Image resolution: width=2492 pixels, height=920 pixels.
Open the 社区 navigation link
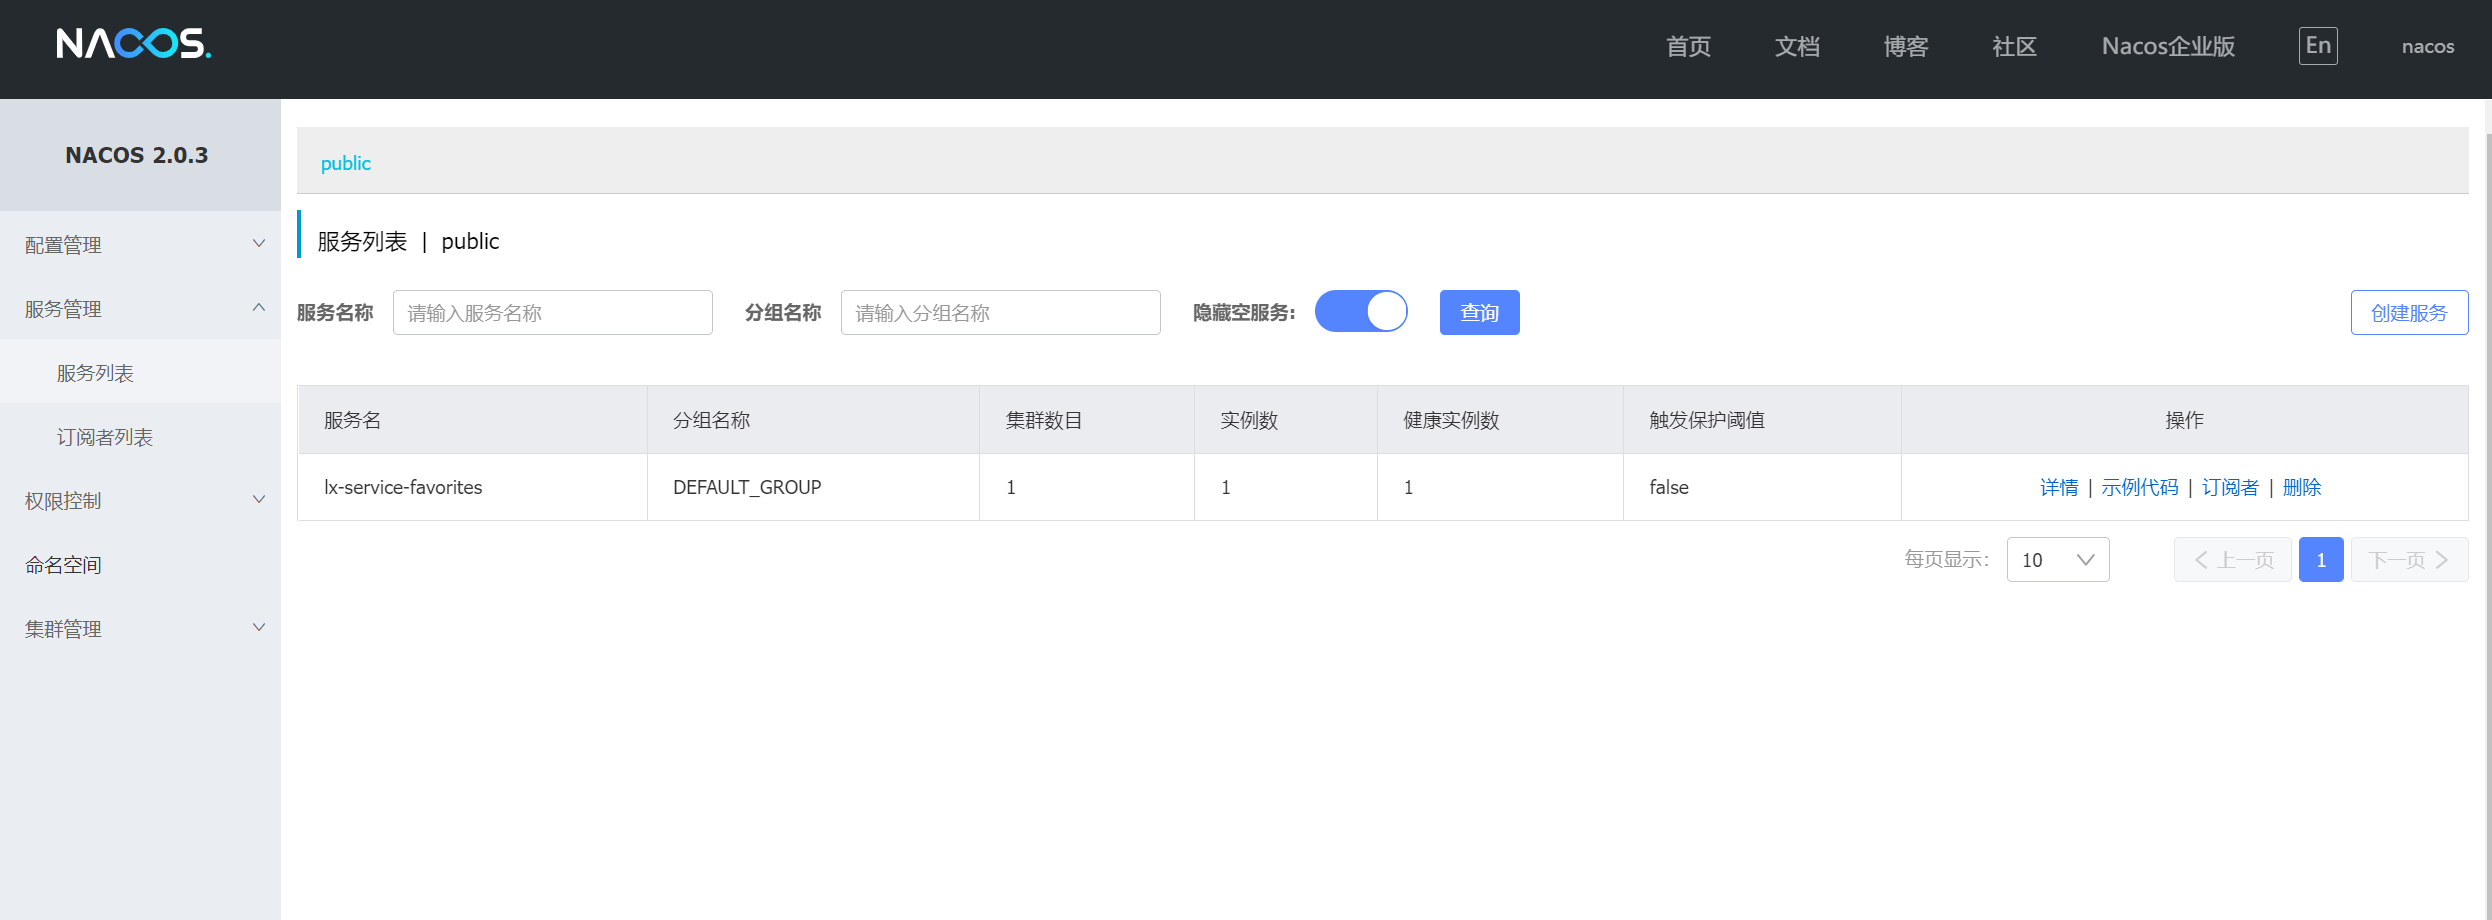(2014, 46)
